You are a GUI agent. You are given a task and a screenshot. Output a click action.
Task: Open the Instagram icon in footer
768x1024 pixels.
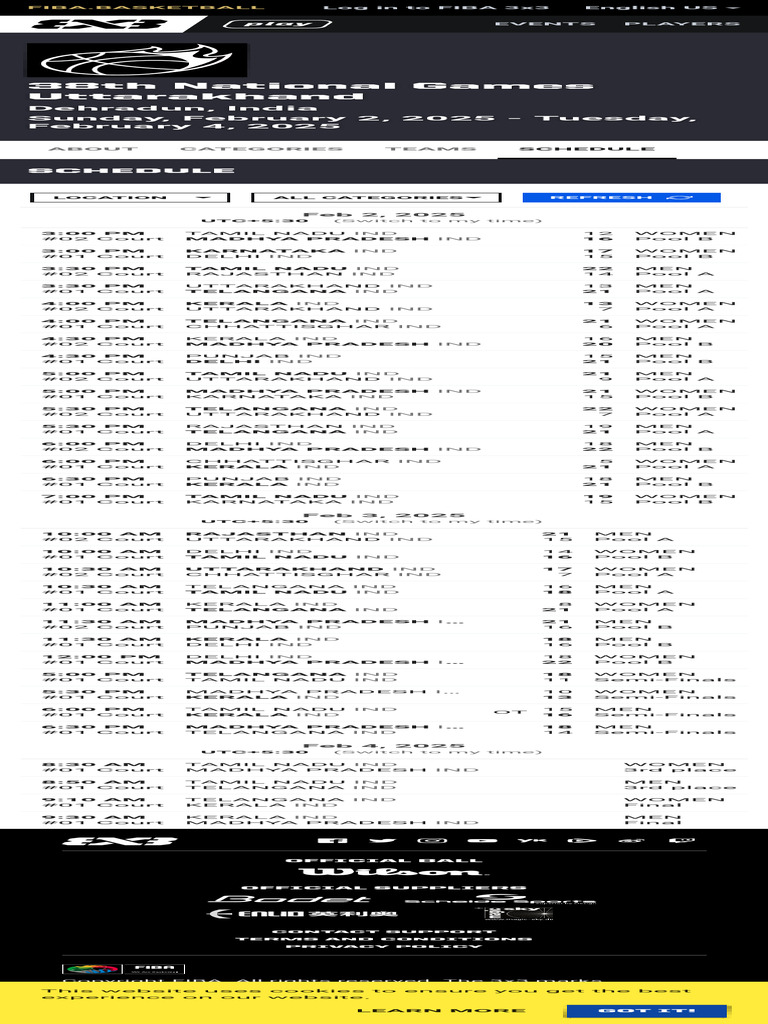tap(432, 840)
